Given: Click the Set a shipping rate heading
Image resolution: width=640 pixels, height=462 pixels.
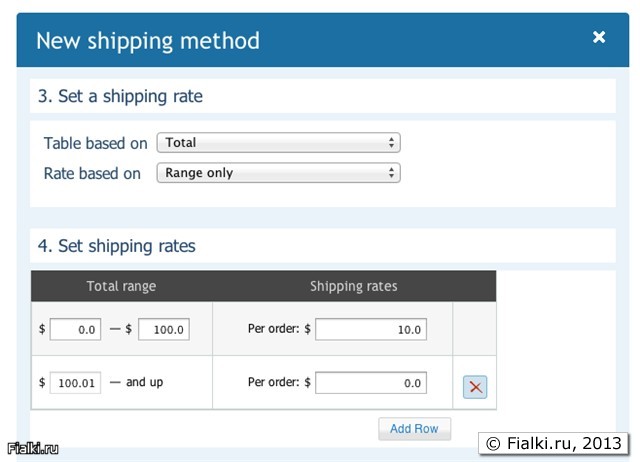Looking at the screenshot, I should coord(120,97).
